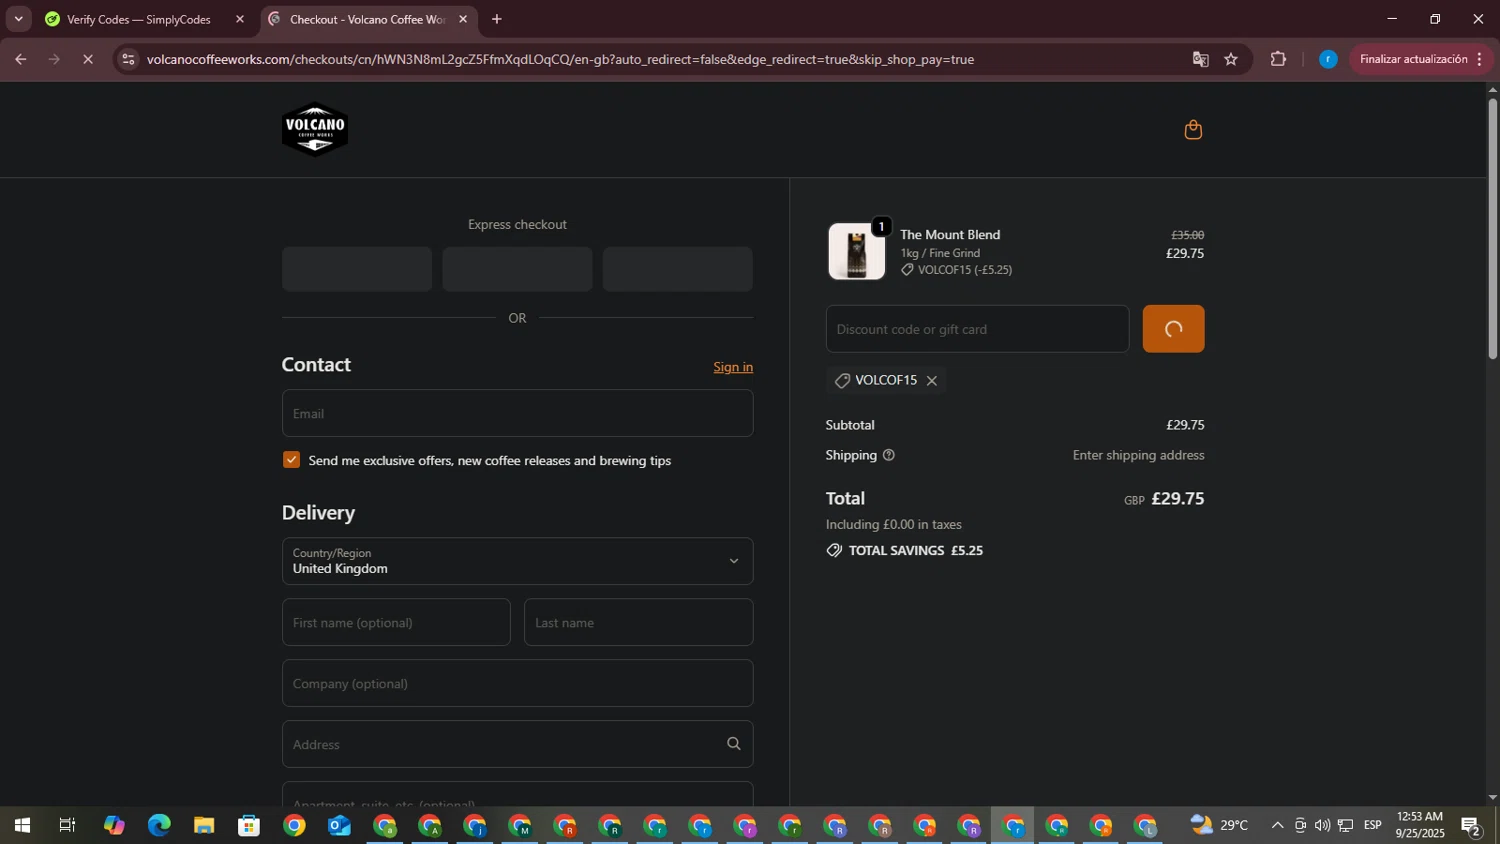
Task: Focus the Email input field
Action: pyautogui.click(x=517, y=413)
